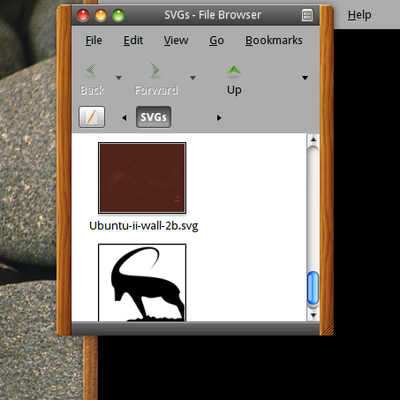Select the black ibex silhouette thumbnail
400x400 pixels.
coord(142,283)
